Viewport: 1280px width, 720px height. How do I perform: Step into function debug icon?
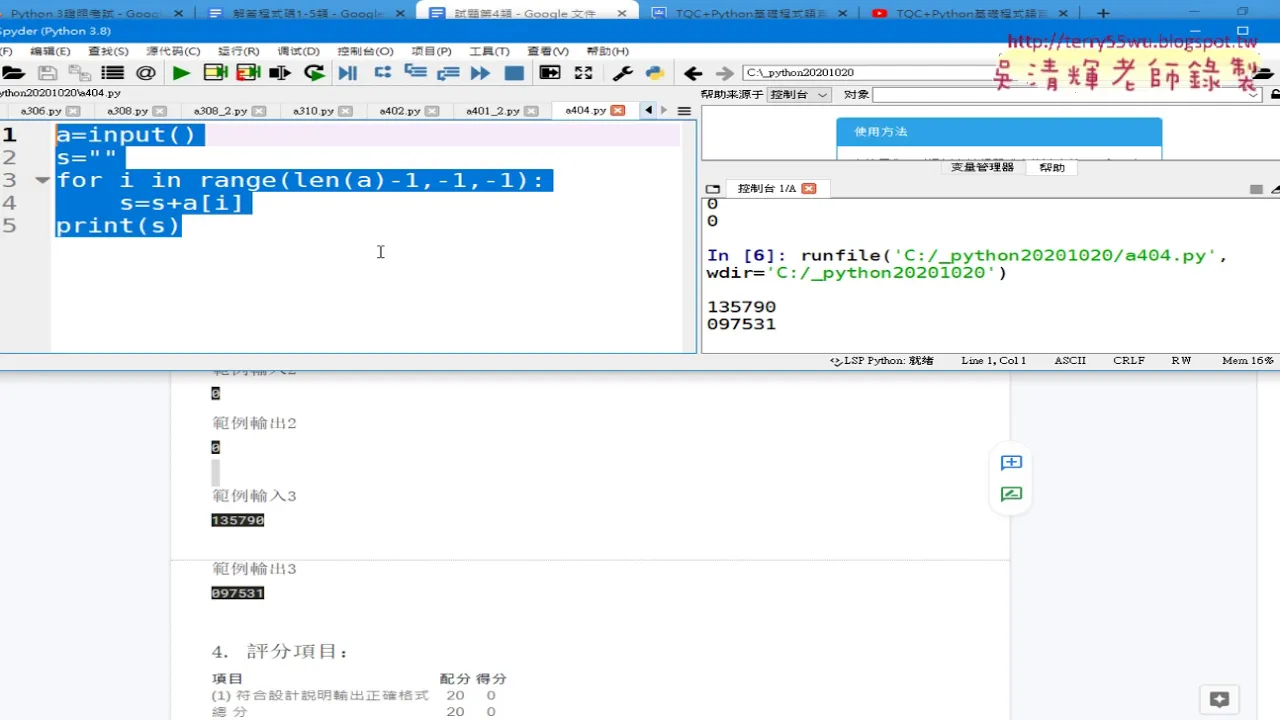pos(415,73)
